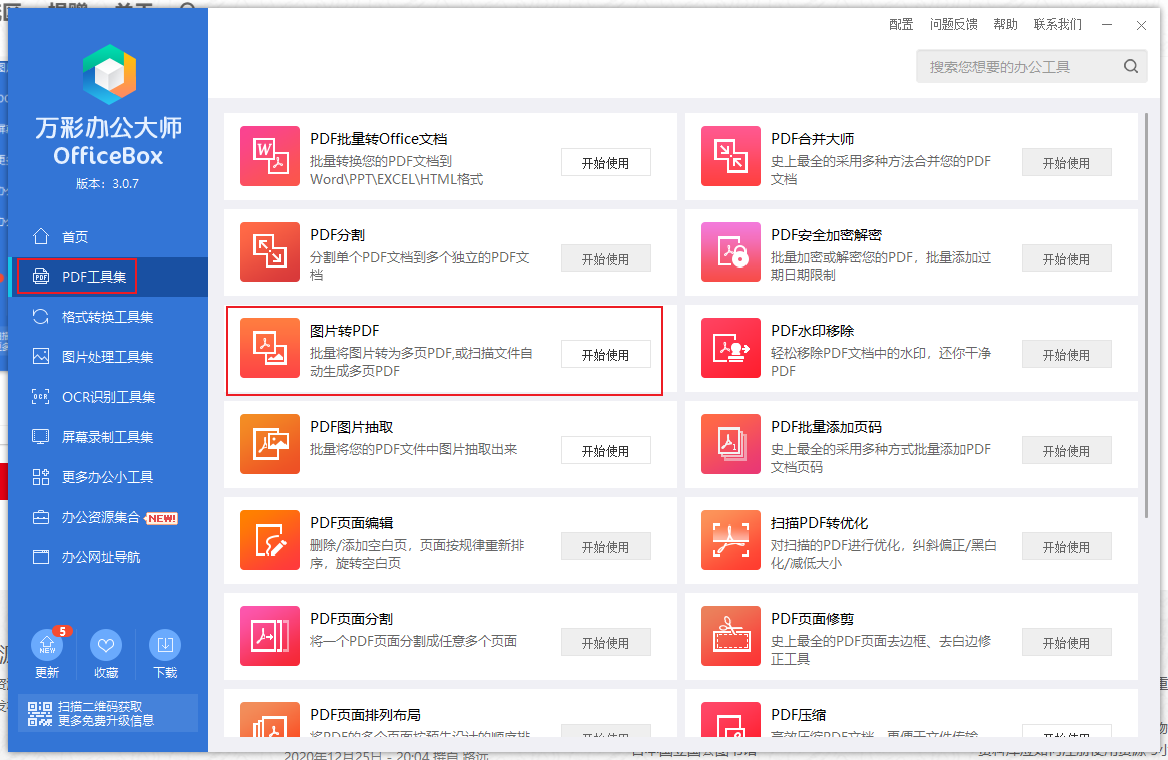Click 开始使用 for PDF水印移除
Image resolution: width=1168 pixels, height=760 pixels.
(x=1067, y=355)
